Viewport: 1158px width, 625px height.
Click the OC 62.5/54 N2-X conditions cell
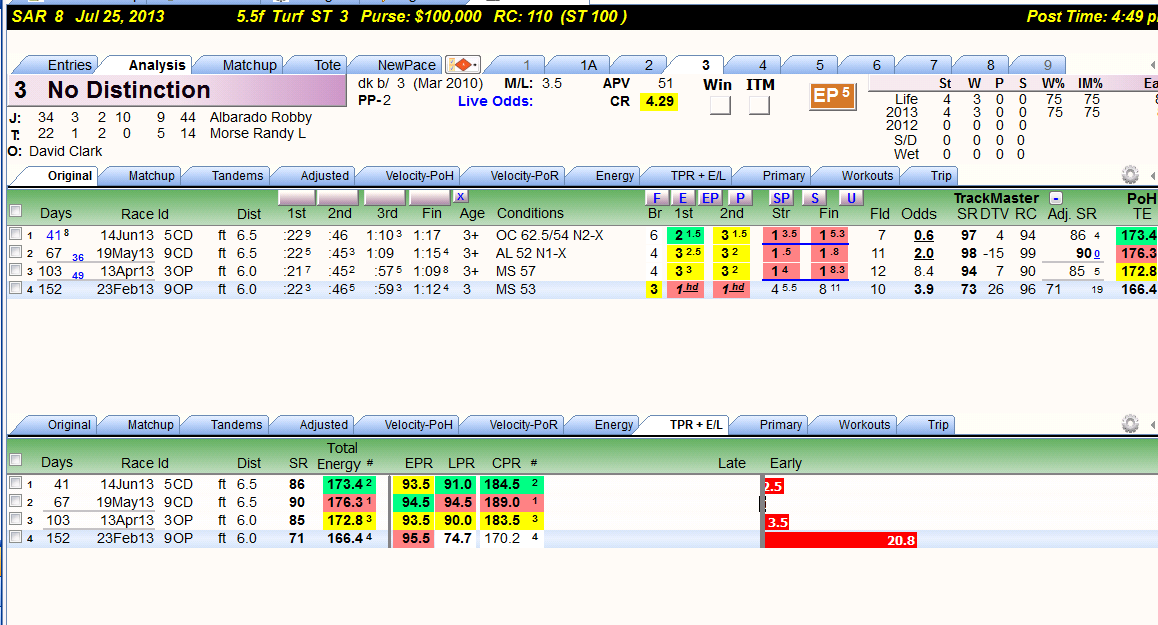(549, 235)
